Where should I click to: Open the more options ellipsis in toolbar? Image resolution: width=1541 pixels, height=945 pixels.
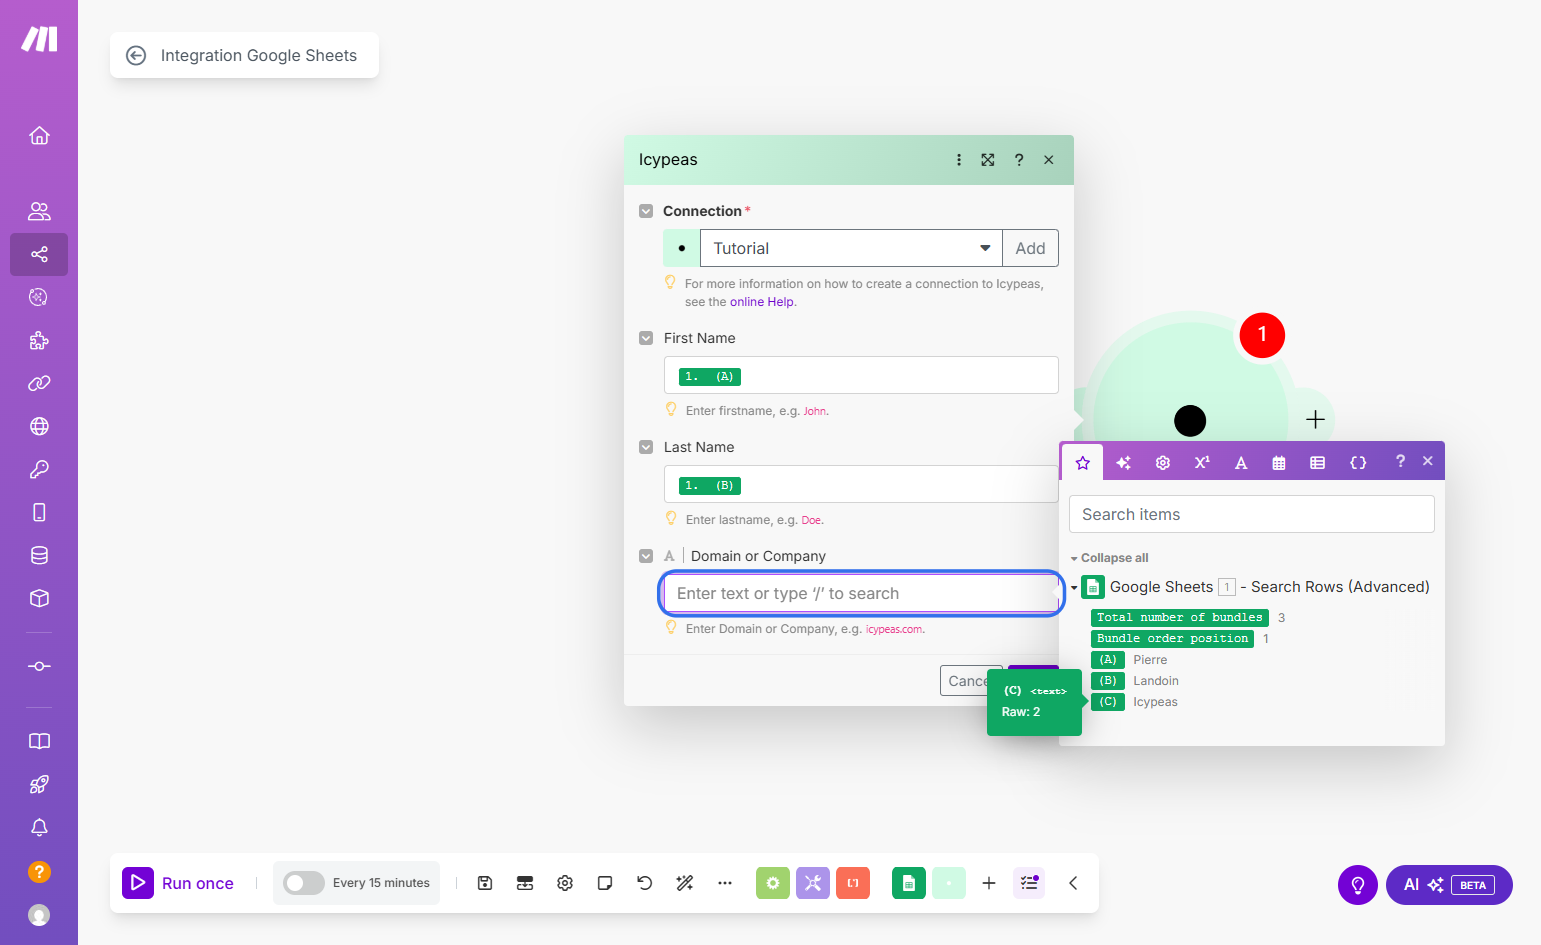pos(725,883)
